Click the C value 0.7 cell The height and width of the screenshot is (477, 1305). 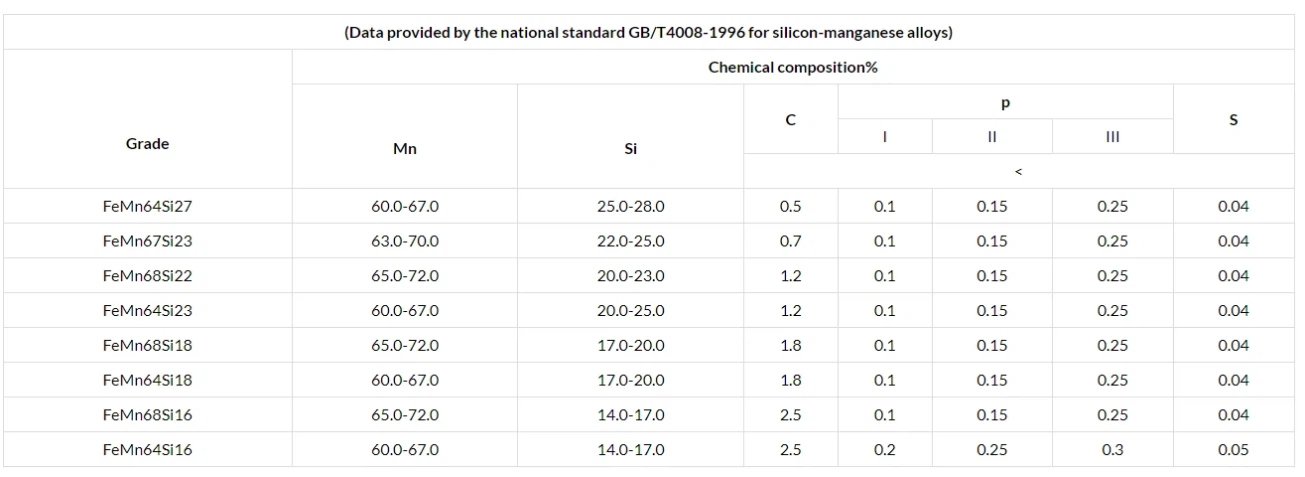click(x=790, y=241)
